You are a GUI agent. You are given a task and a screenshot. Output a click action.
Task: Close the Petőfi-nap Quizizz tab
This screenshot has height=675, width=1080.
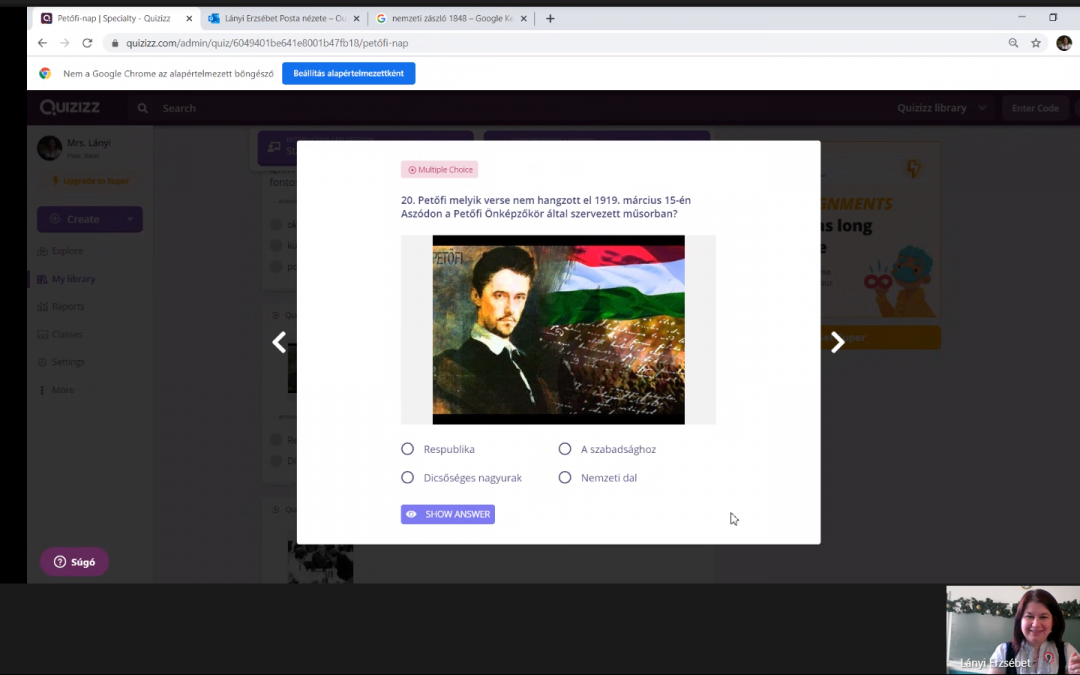coord(189,19)
